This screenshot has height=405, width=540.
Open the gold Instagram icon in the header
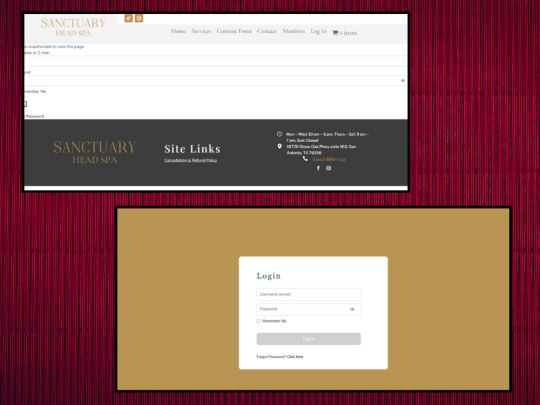[x=139, y=18]
